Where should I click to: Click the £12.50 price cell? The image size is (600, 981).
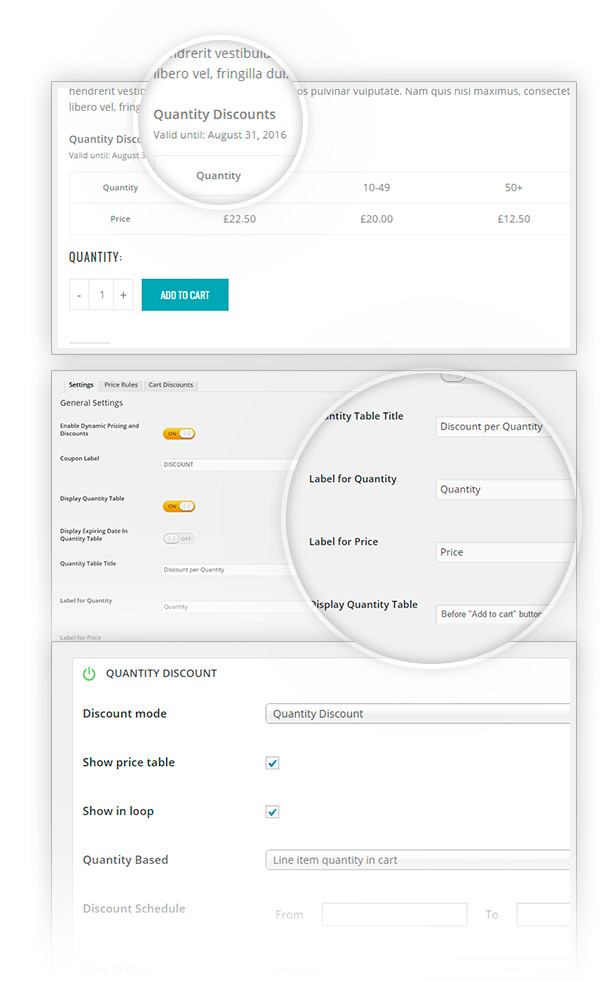[x=514, y=219]
